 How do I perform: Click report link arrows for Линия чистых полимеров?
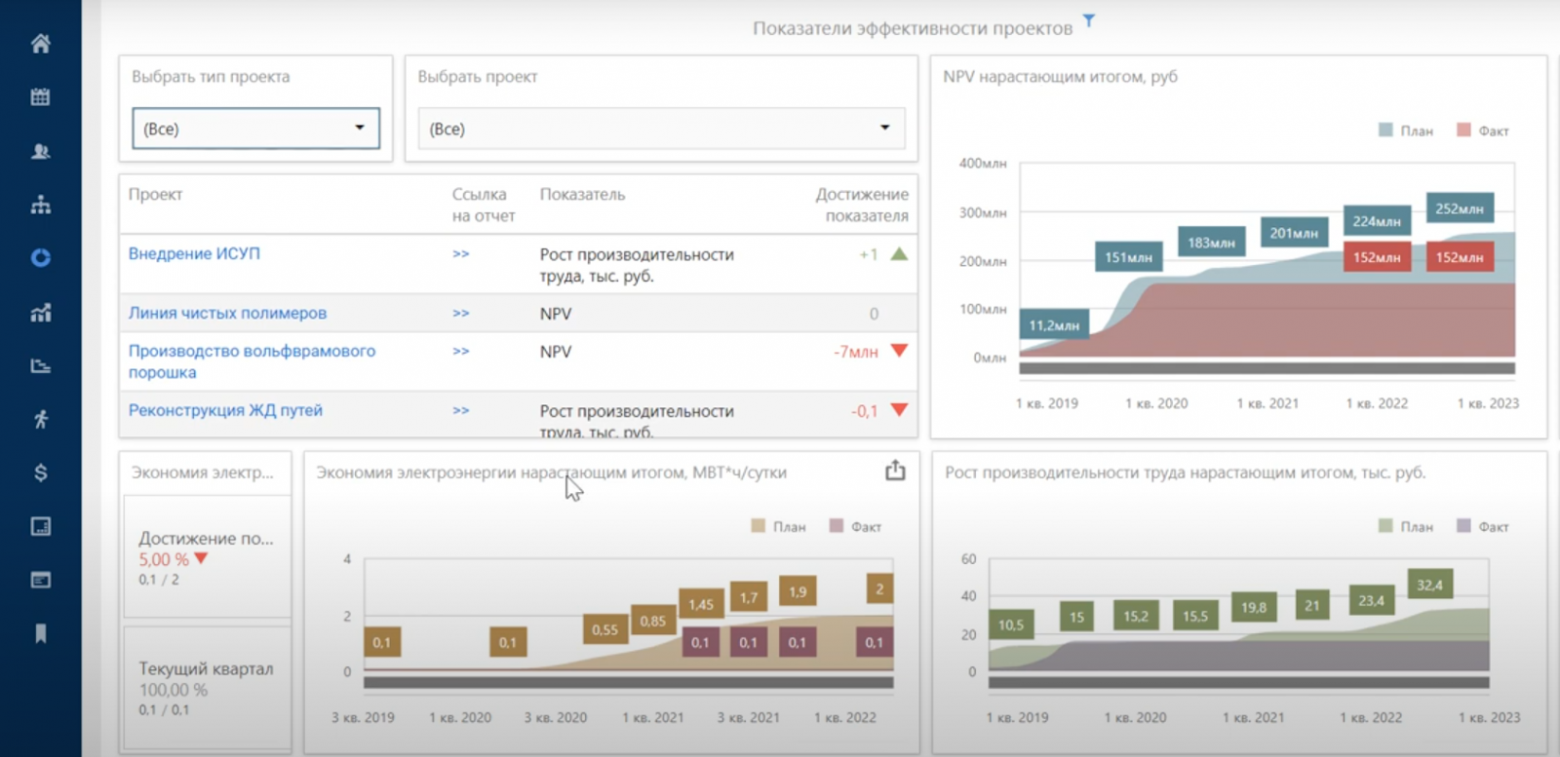(460, 313)
